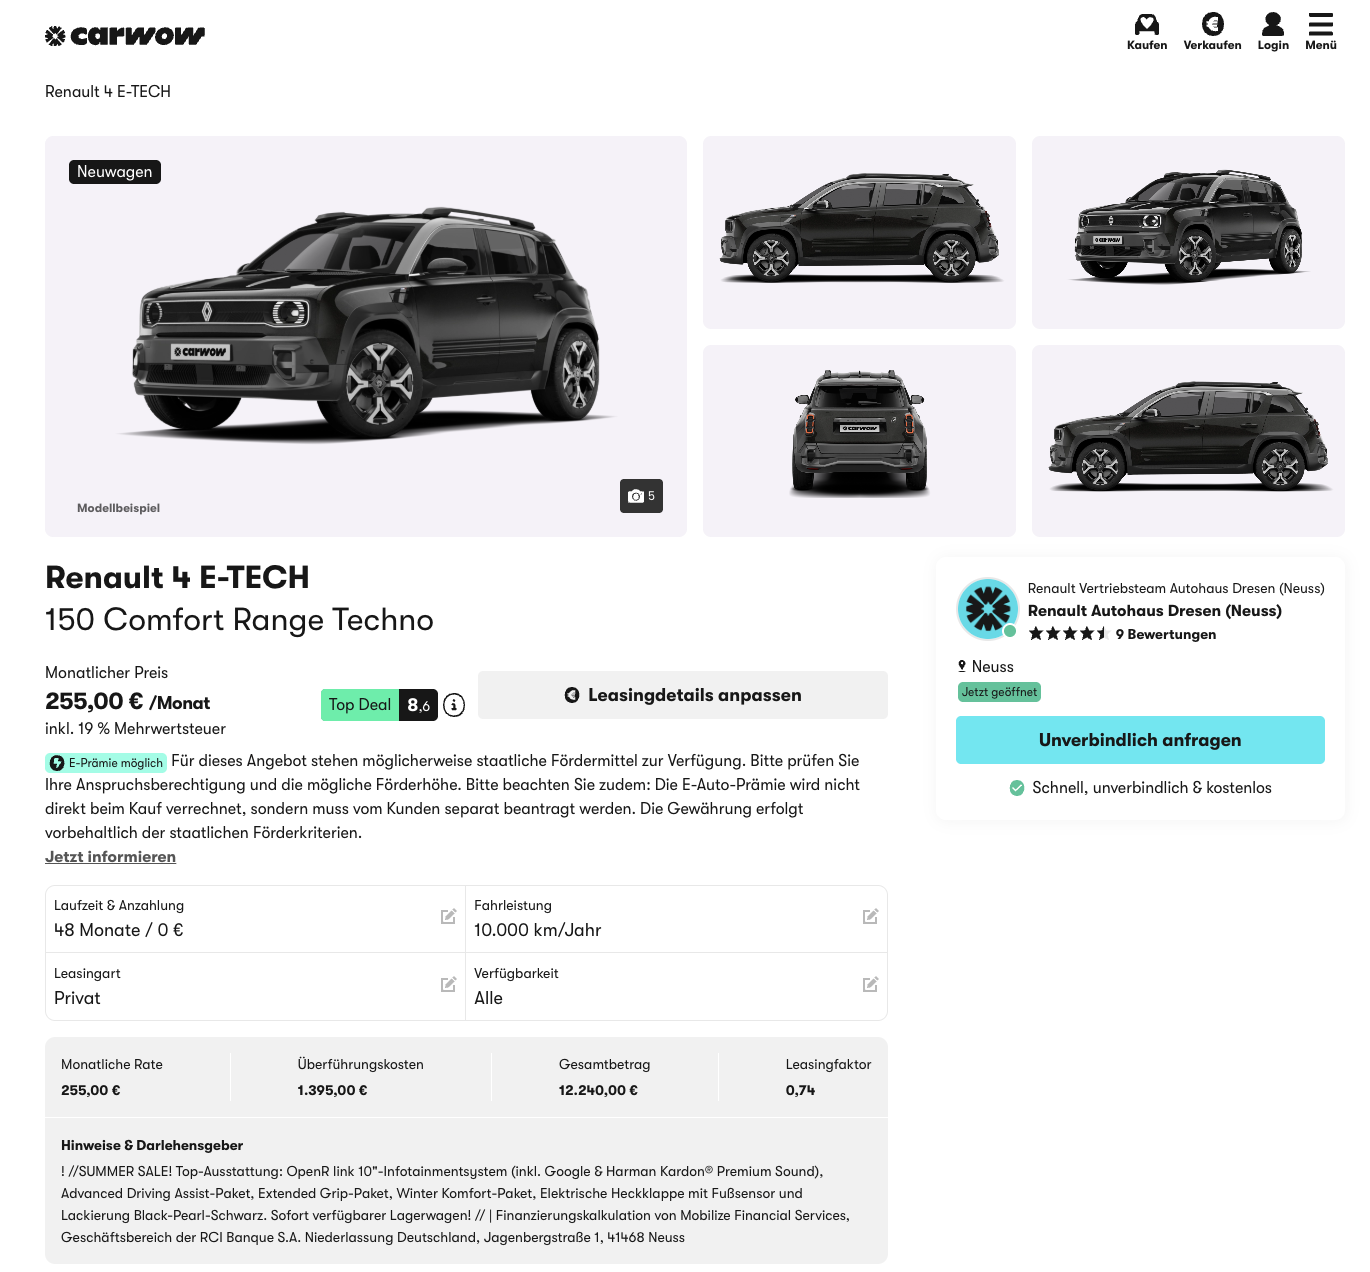The height and width of the screenshot is (1272, 1370).
Task: Open the bottom-right side view thumbnail
Action: point(1188,441)
